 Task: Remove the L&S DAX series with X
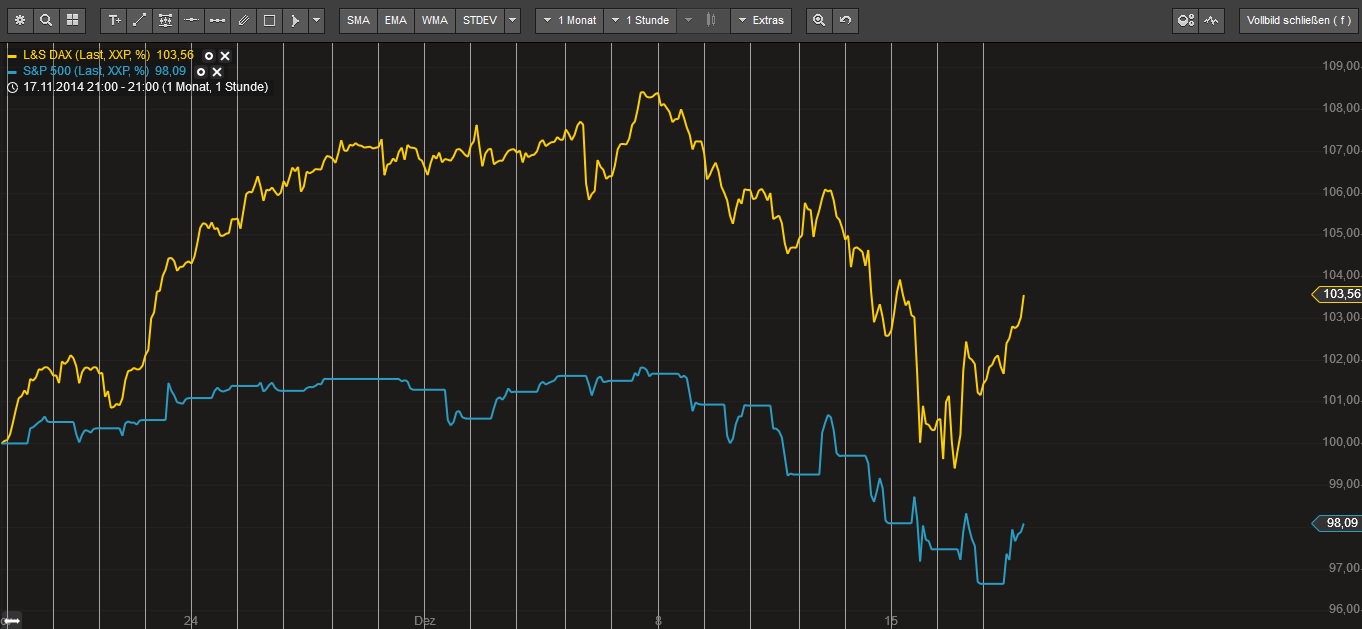click(x=225, y=56)
